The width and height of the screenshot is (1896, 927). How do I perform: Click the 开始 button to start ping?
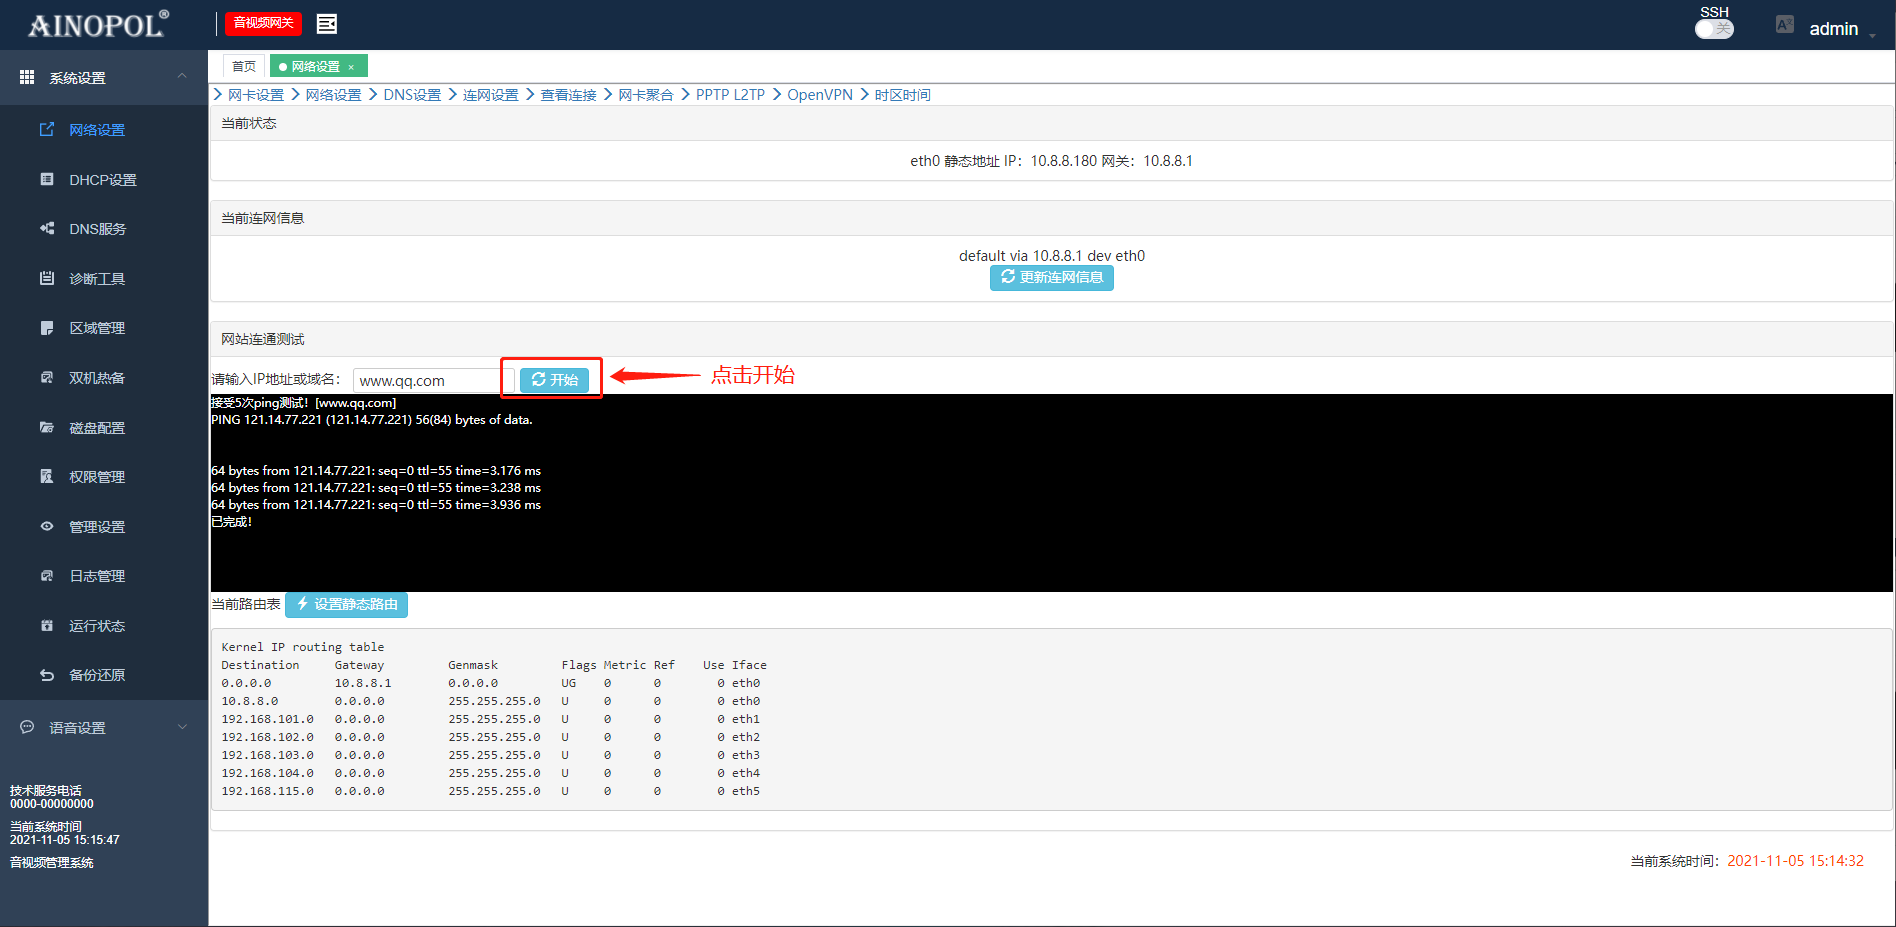[555, 380]
